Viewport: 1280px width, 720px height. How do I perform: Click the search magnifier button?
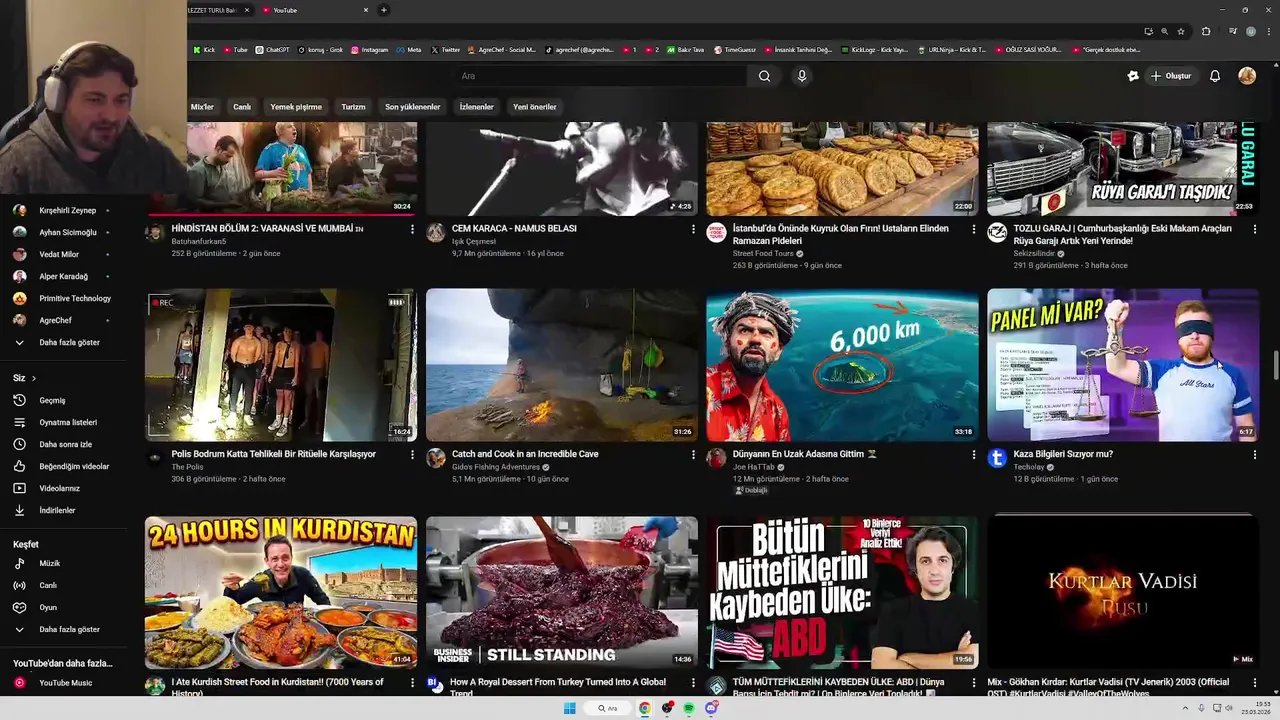coord(764,76)
